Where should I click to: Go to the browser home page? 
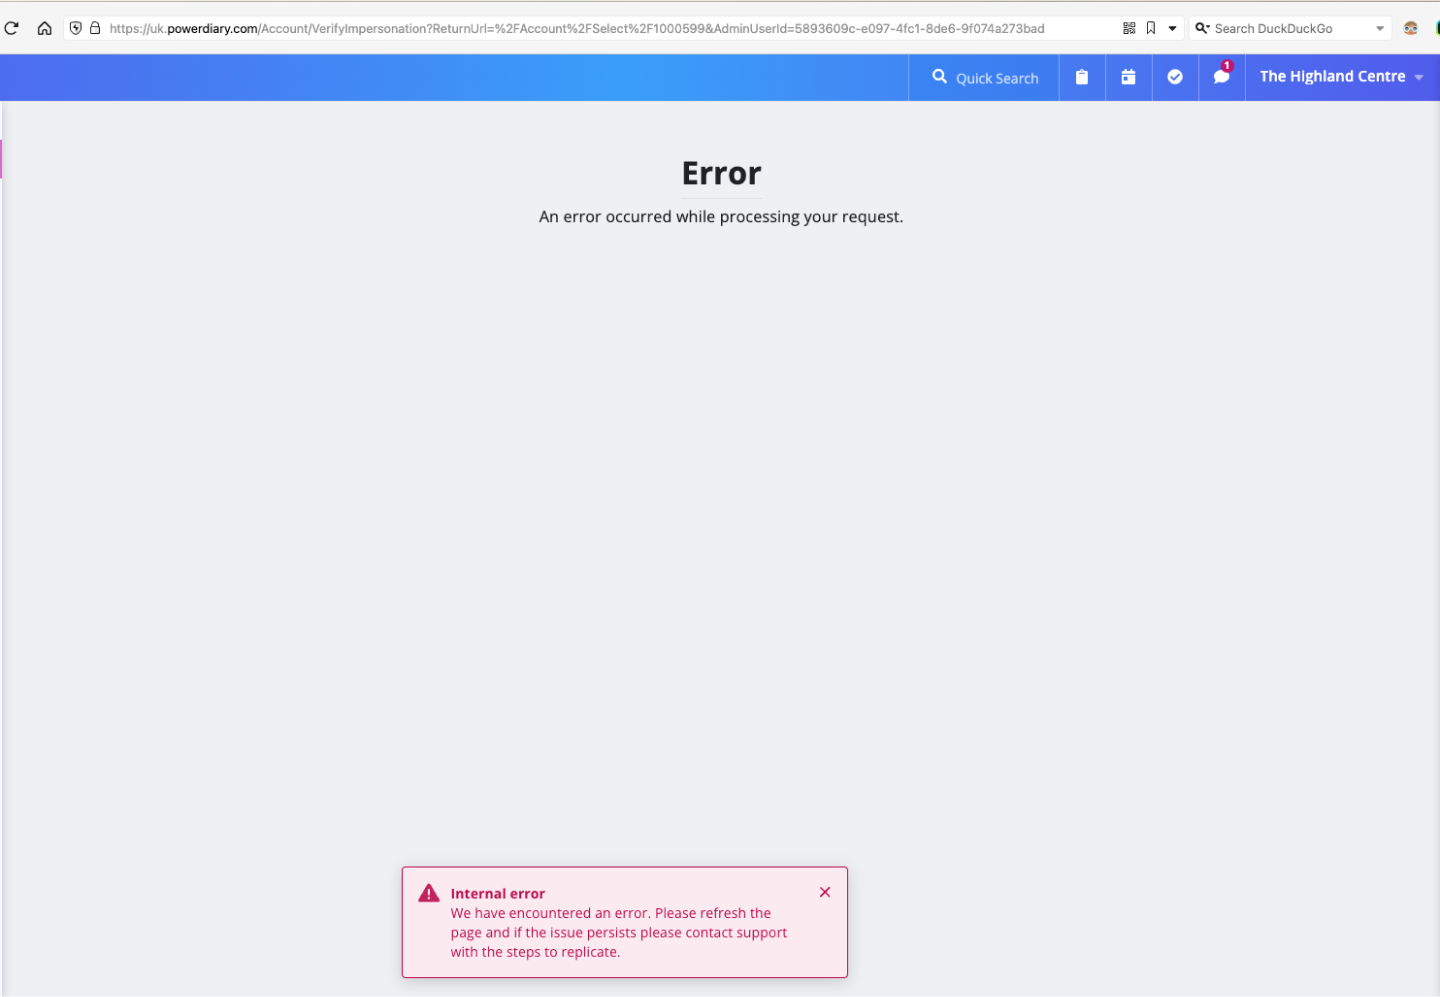tap(44, 28)
